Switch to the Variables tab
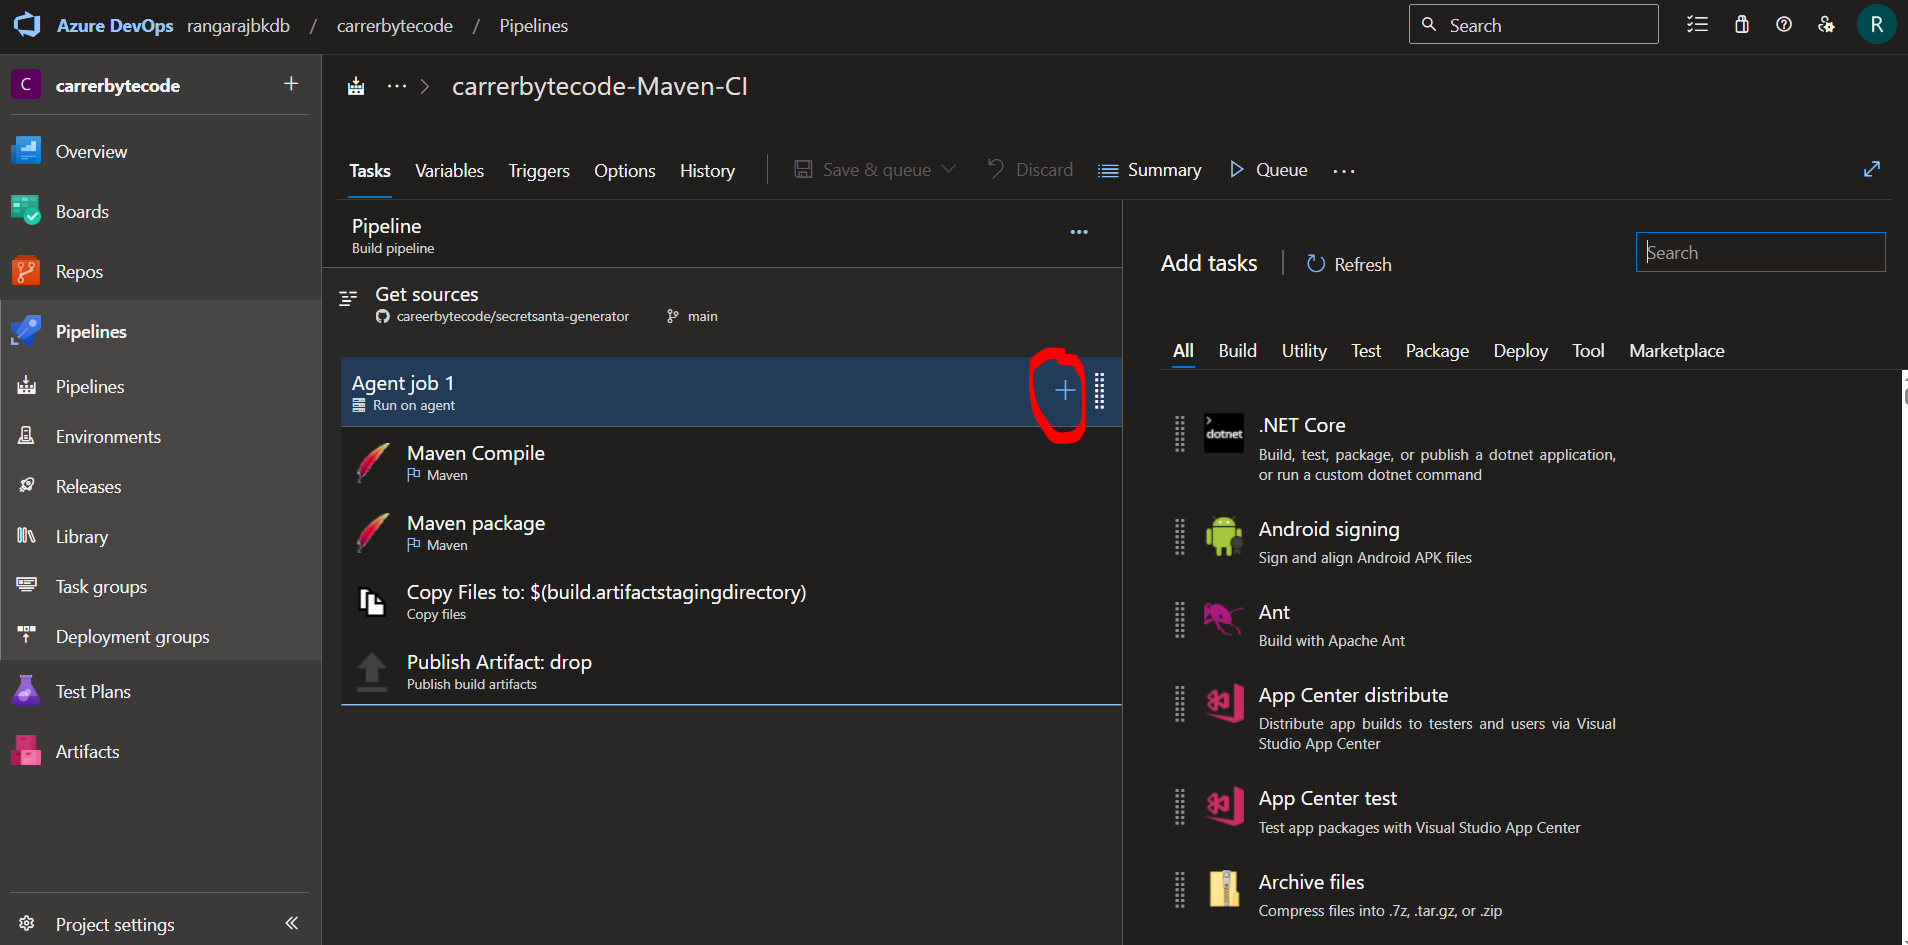Screen dimensions: 1908x945 [x=449, y=170]
